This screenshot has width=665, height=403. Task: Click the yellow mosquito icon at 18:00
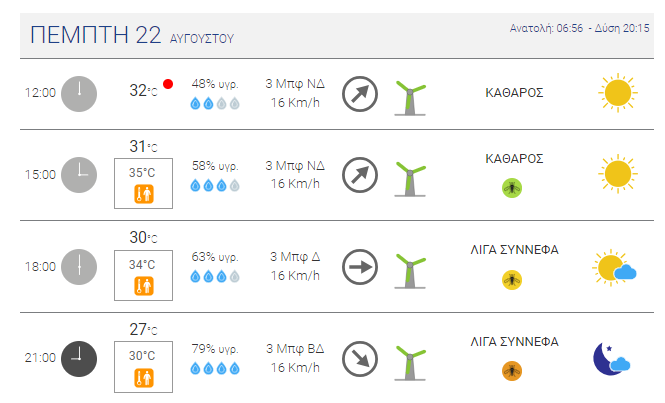(x=512, y=280)
